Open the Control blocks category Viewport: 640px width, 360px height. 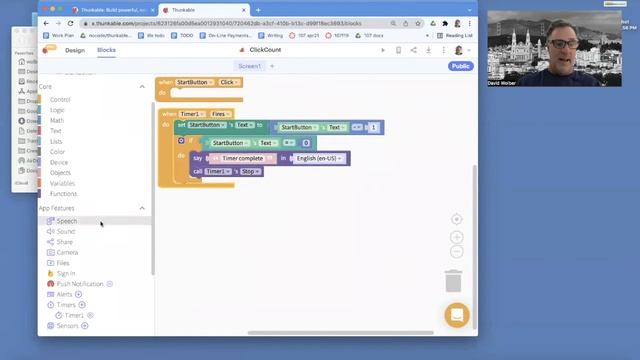tap(60, 100)
